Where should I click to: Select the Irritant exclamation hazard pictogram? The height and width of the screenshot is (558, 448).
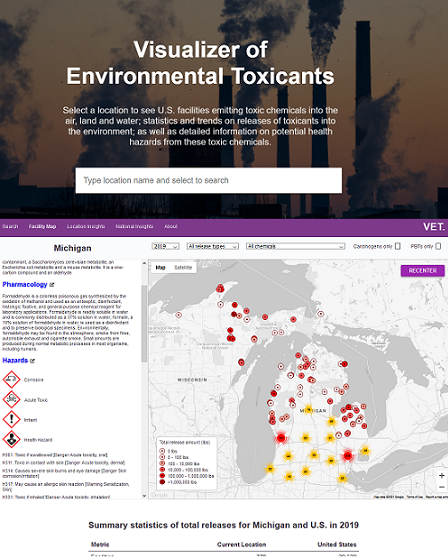coord(11,420)
